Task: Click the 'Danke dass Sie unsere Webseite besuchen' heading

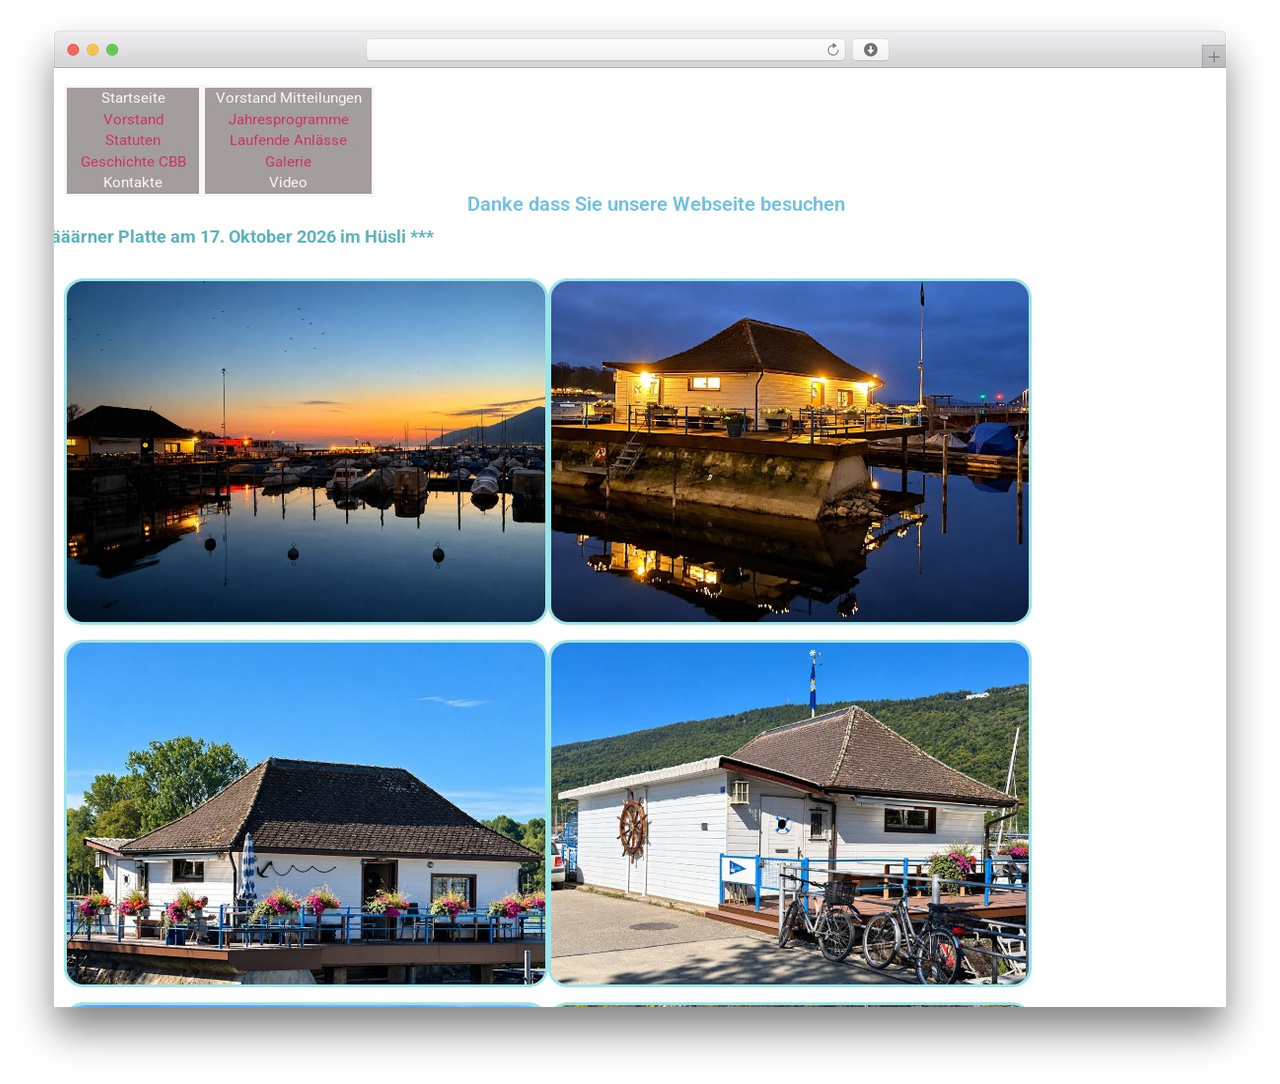Action: click(x=656, y=204)
